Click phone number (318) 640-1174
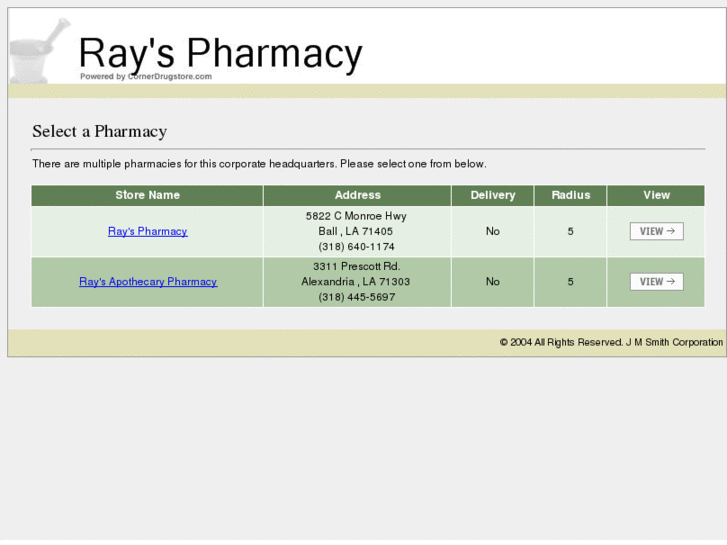Screen dimensions: 727x545 [x=356, y=246]
